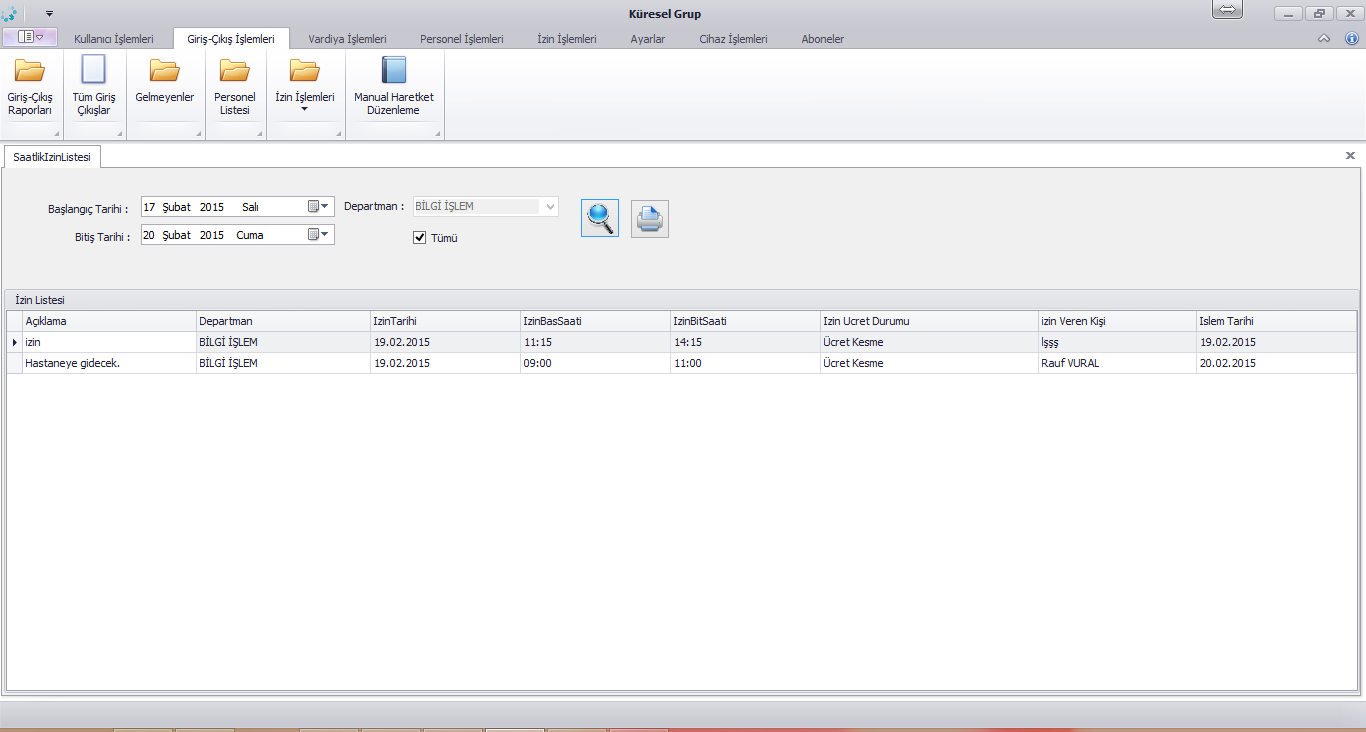
Task: Open the Personel İşlemleri tab
Action: click(462, 39)
